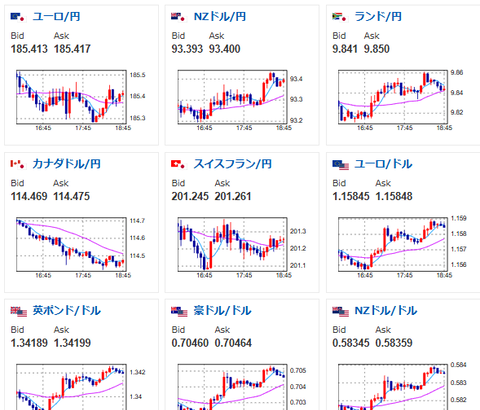Open the スイスフラン/円 currency pair link
Viewport: 480px width, 410px height.
[233, 164]
